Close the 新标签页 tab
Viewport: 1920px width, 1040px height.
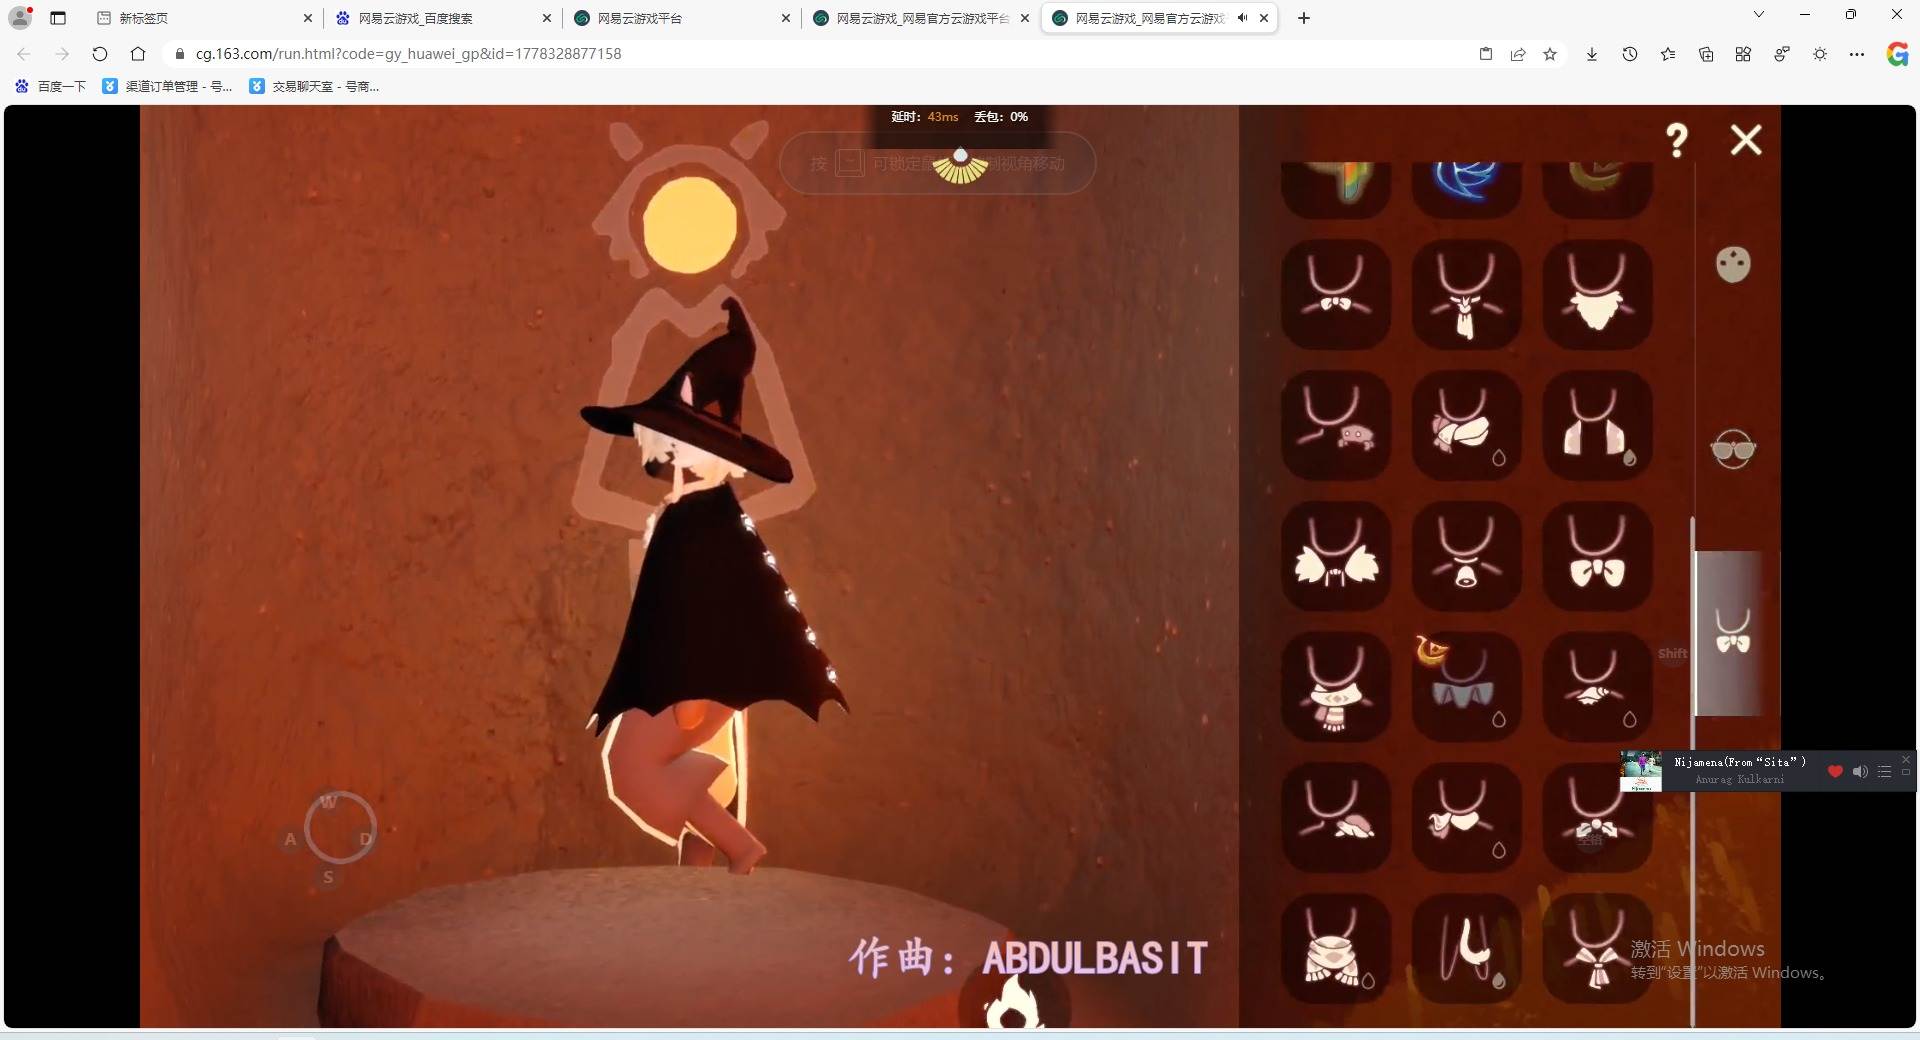[x=308, y=18]
